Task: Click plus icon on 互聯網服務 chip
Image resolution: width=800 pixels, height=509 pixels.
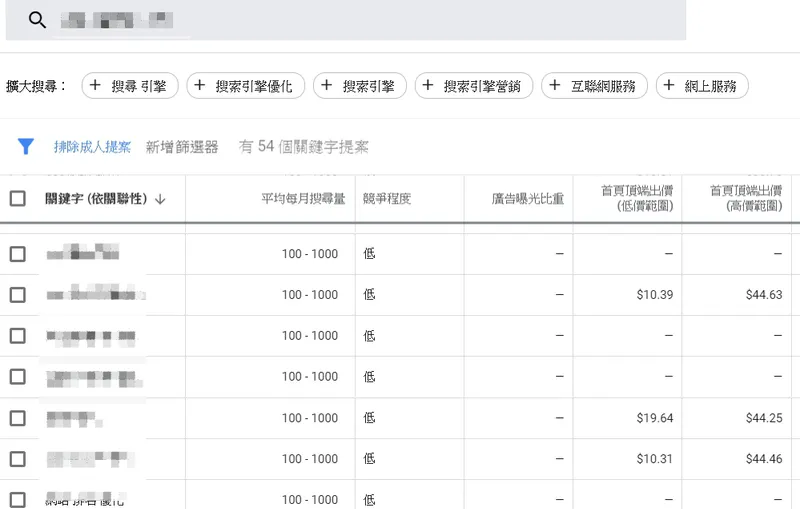Action: (x=555, y=86)
